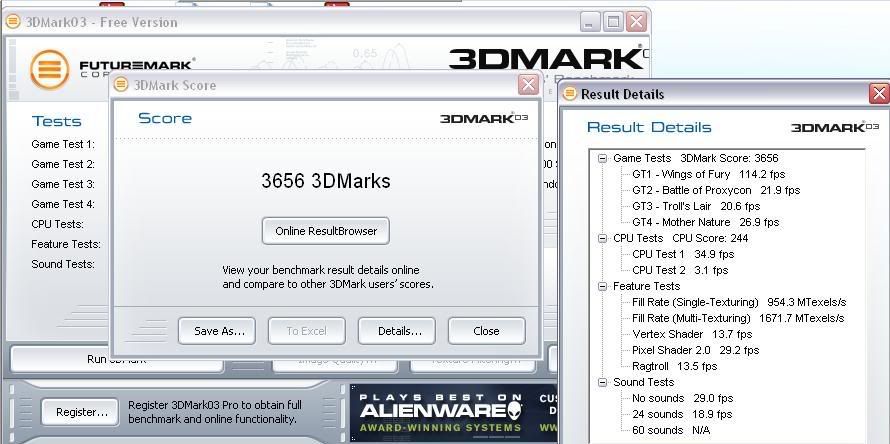Viewport: 890px width, 444px height.
Task: Collapse the Feature Tests tree node
Action: (602, 286)
